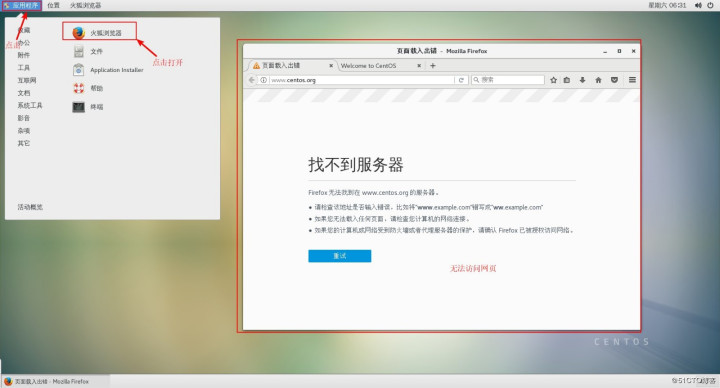Select the 文档 category
This screenshot has width=720, height=388.
pyautogui.click(x=23, y=93)
